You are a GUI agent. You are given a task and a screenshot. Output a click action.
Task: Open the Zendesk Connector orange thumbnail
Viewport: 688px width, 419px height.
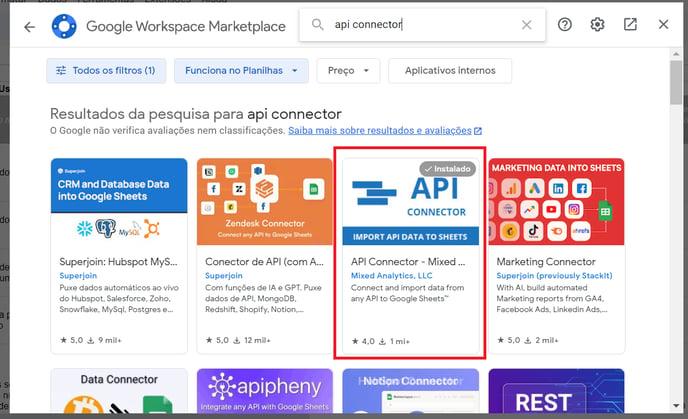click(x=265, y=201)
